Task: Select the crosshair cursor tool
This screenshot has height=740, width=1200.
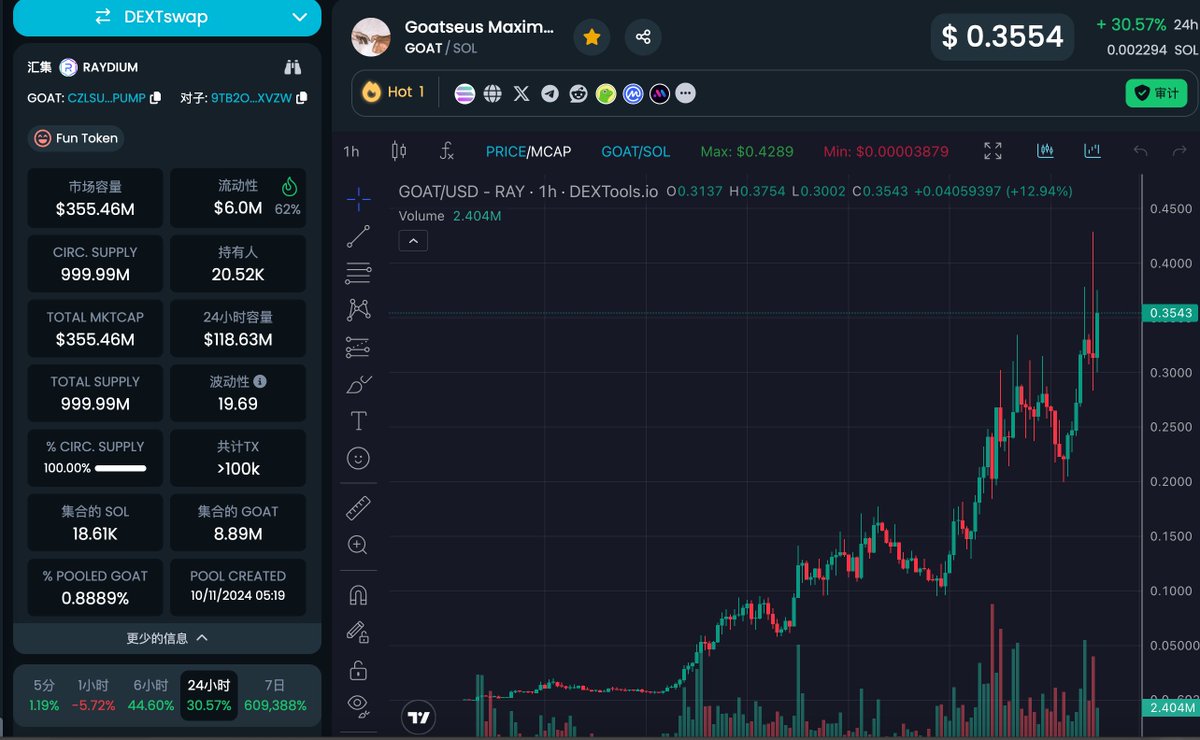Action: tap(358, 198)
